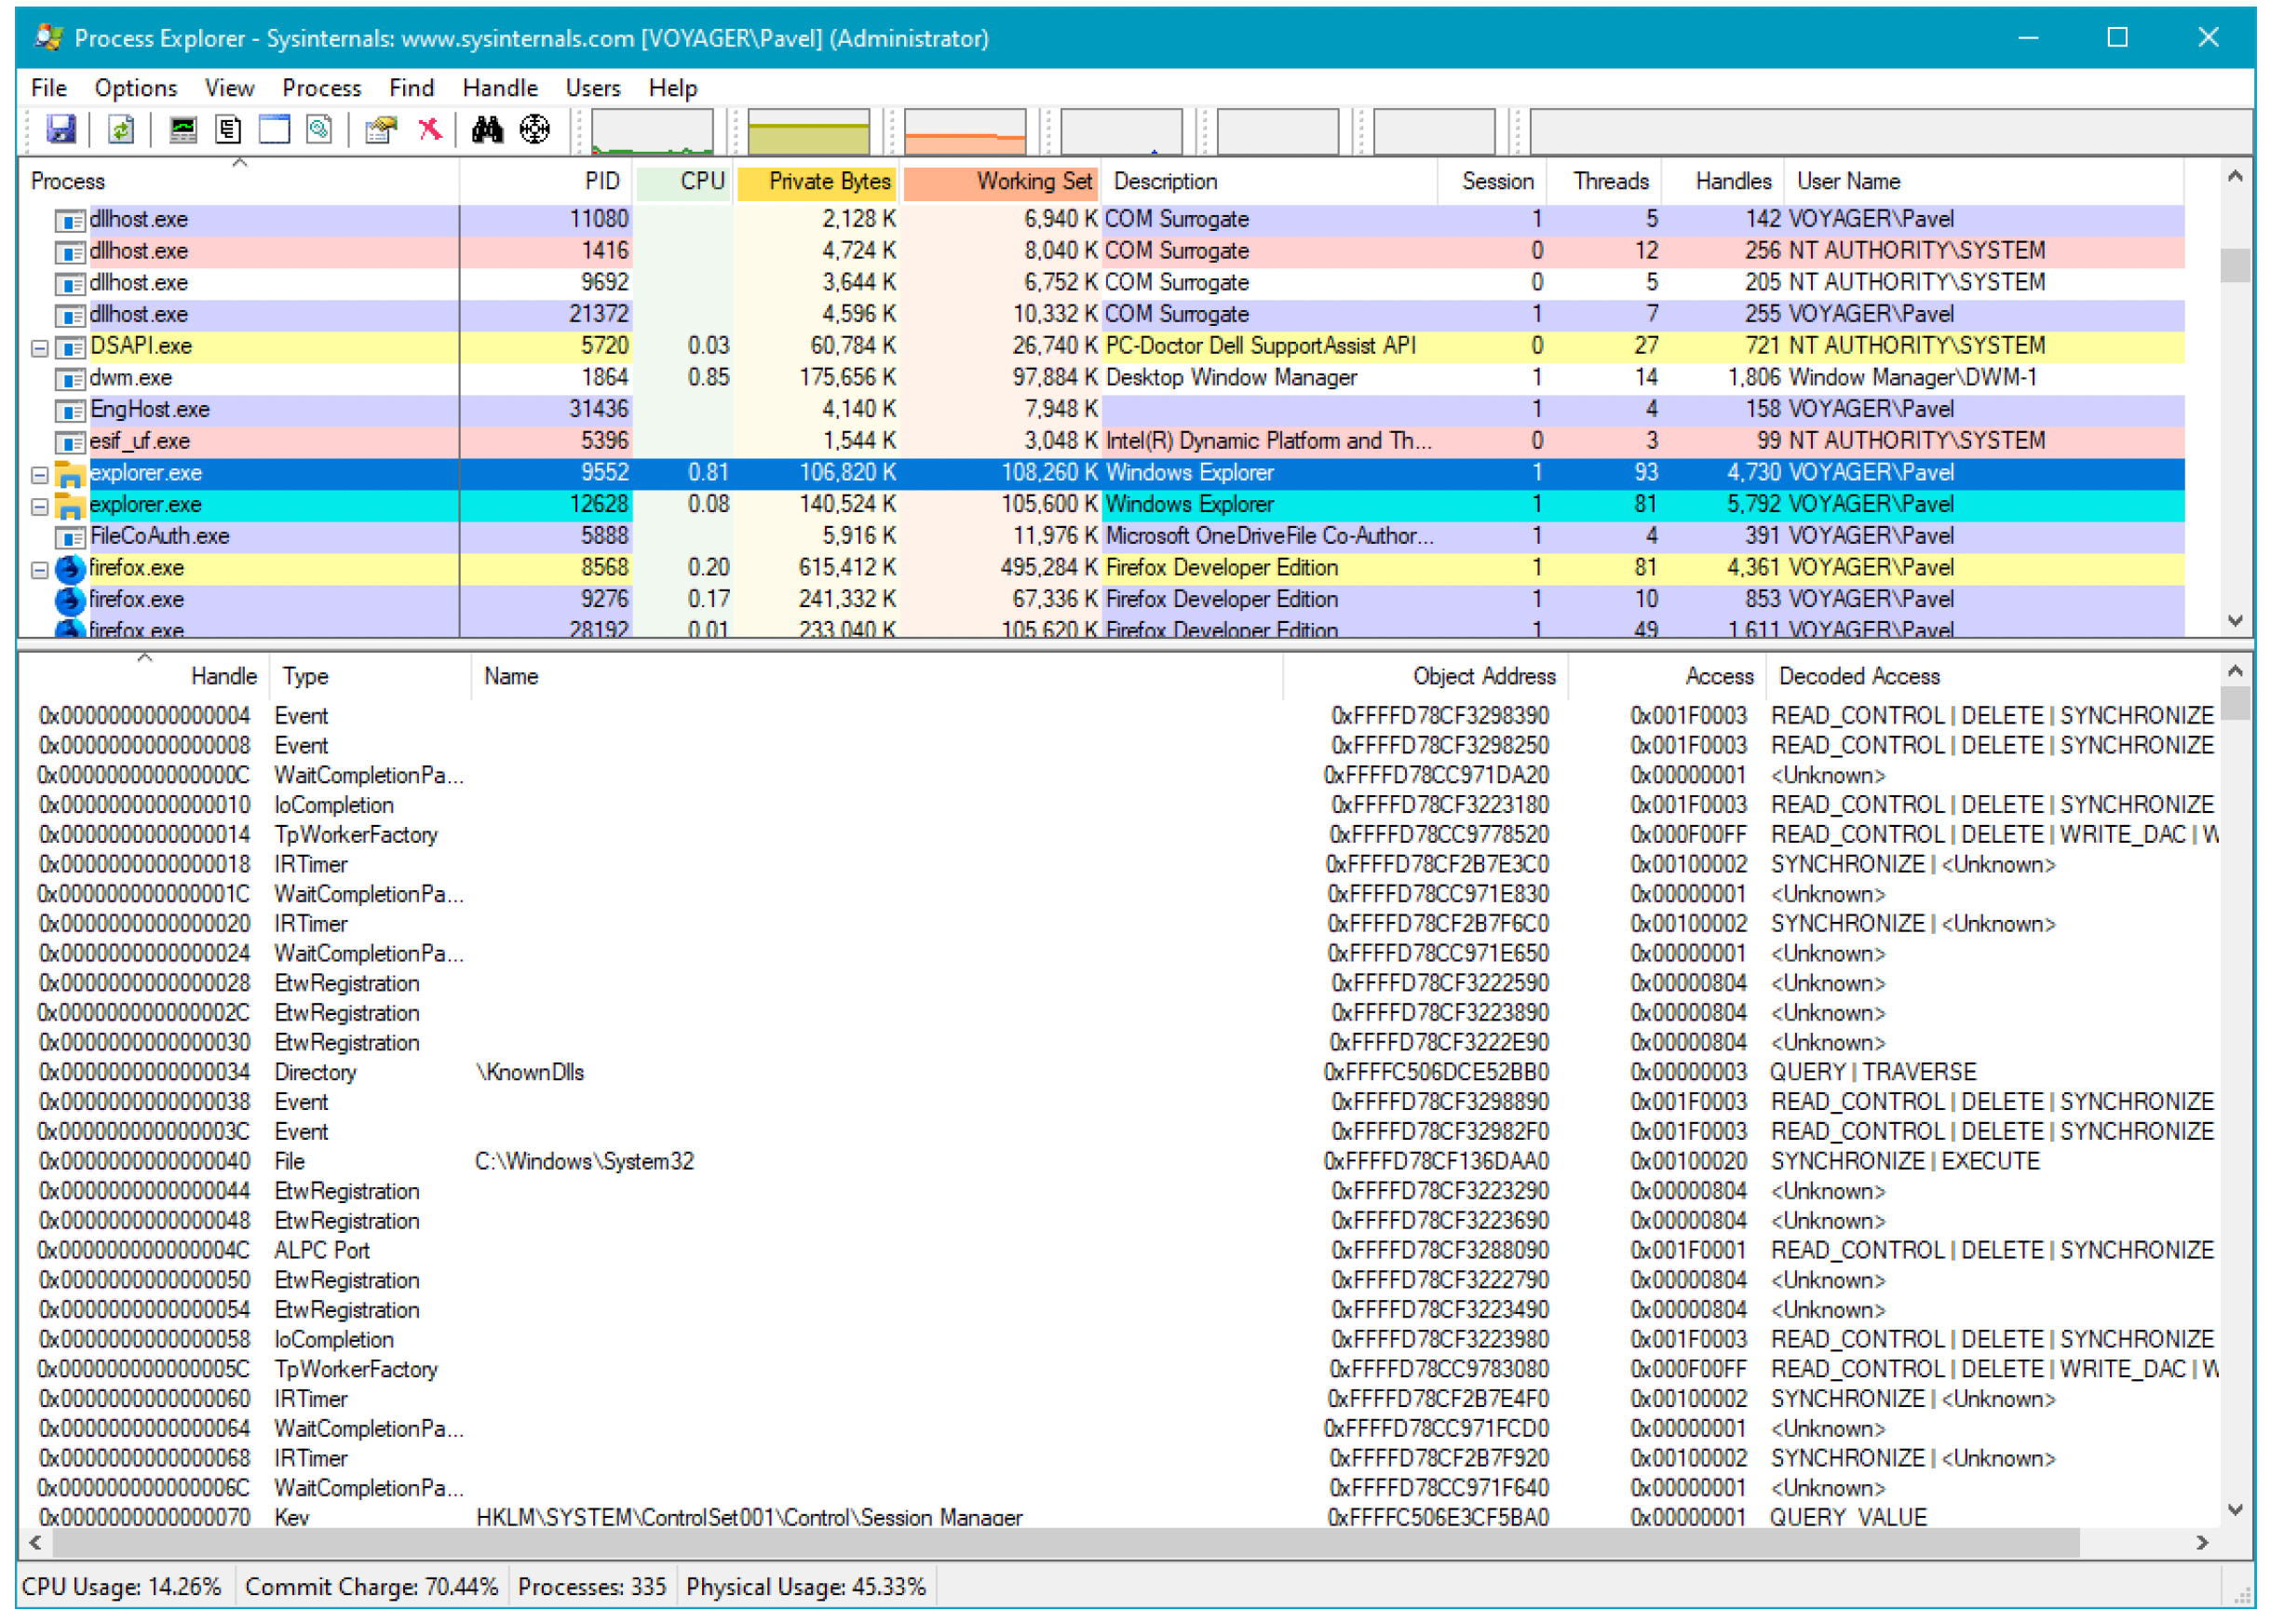Click the folder icon of explorer.exe PID 9552

tap(70, 474)
